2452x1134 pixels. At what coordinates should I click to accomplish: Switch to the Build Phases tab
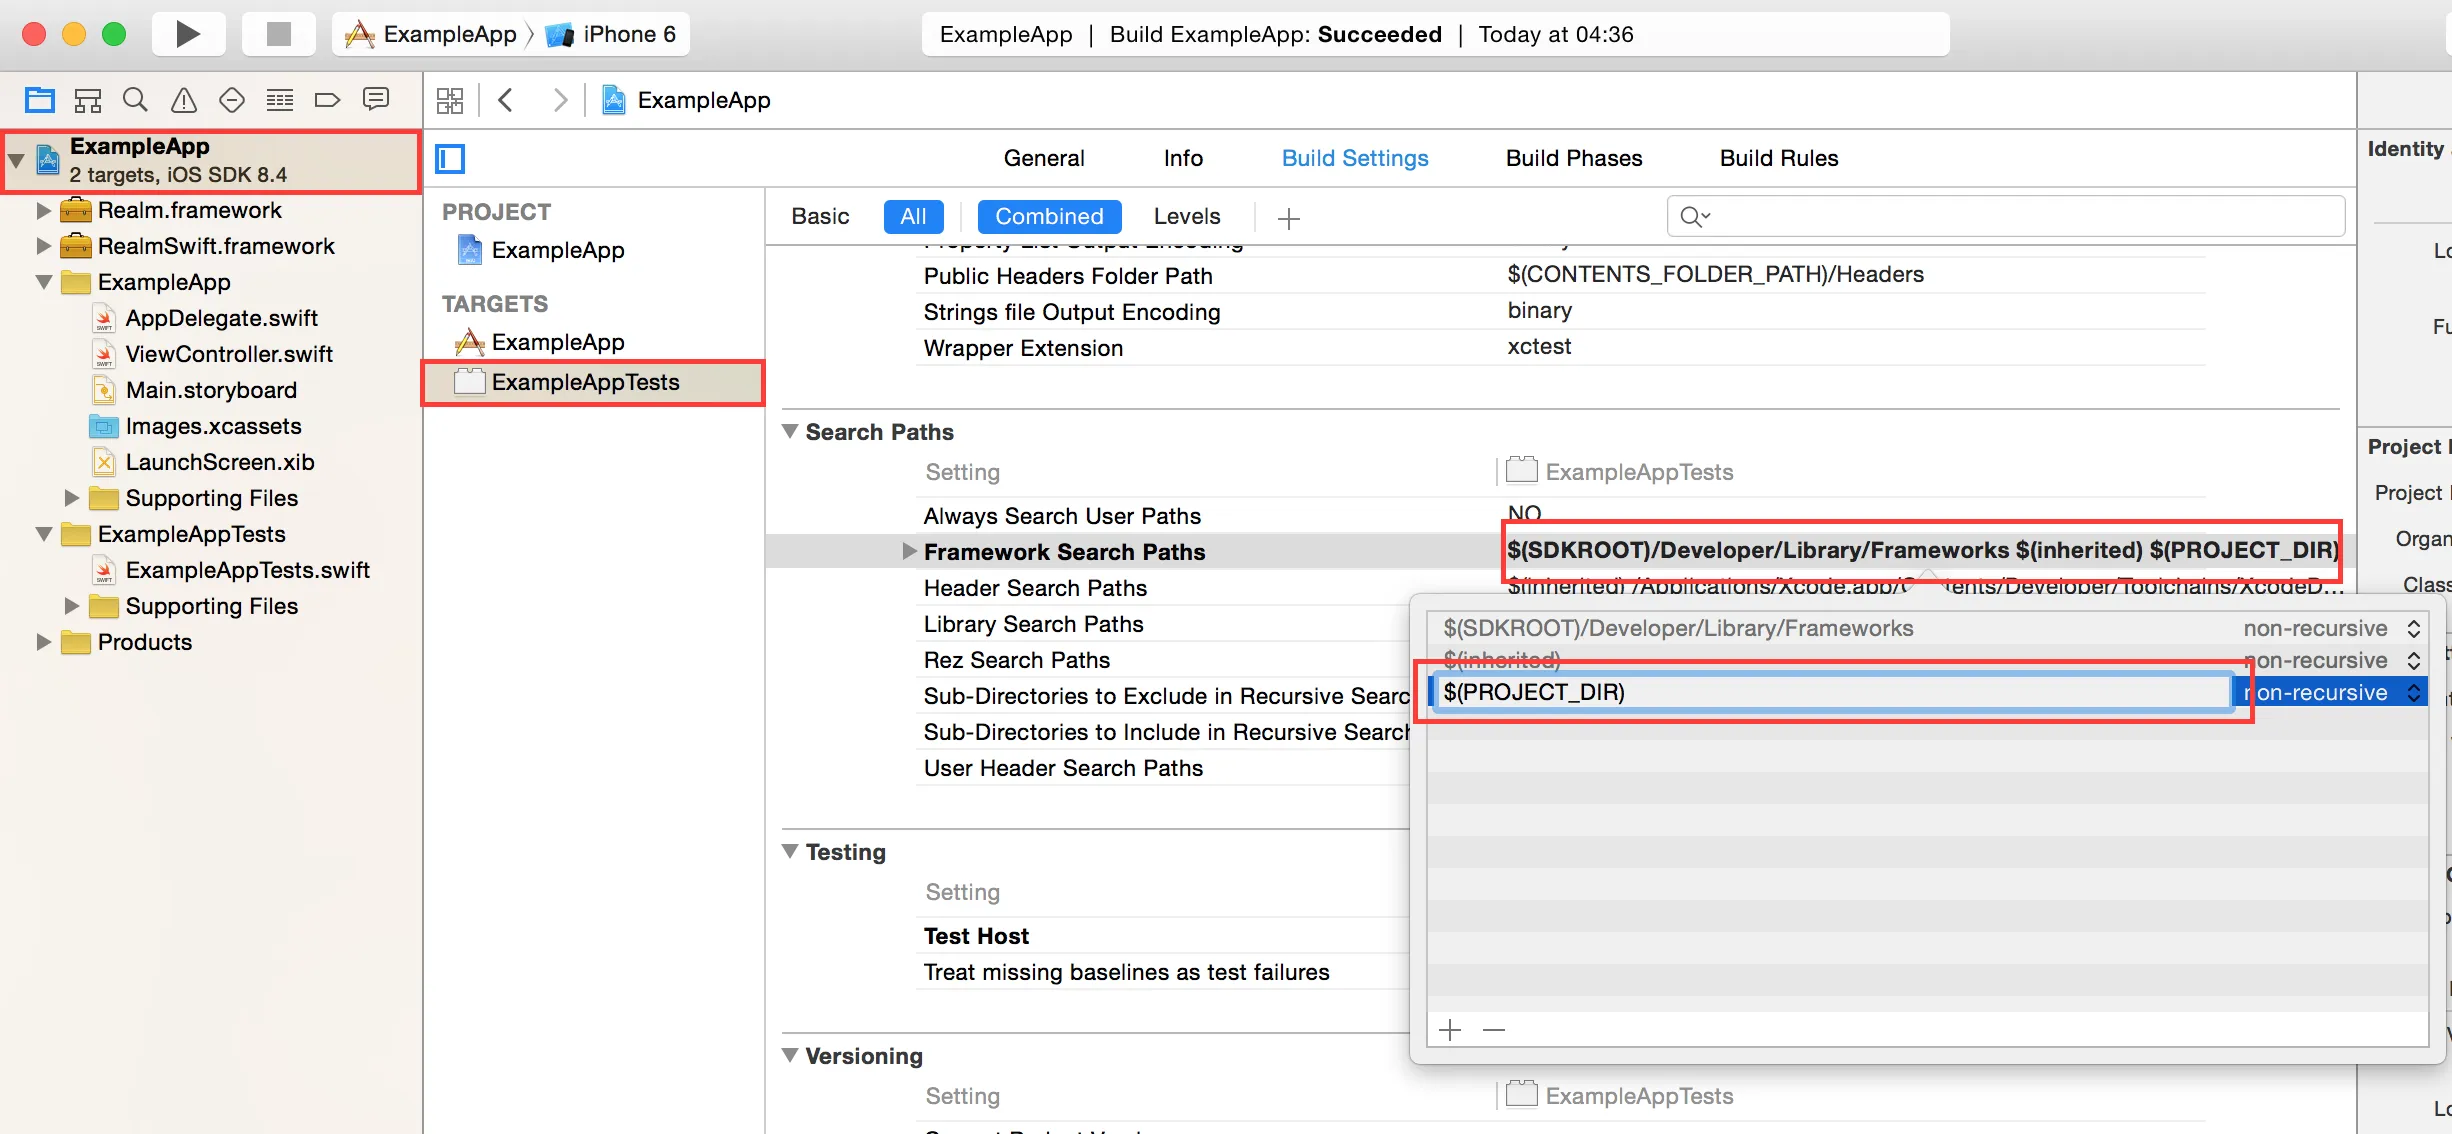1573,159
